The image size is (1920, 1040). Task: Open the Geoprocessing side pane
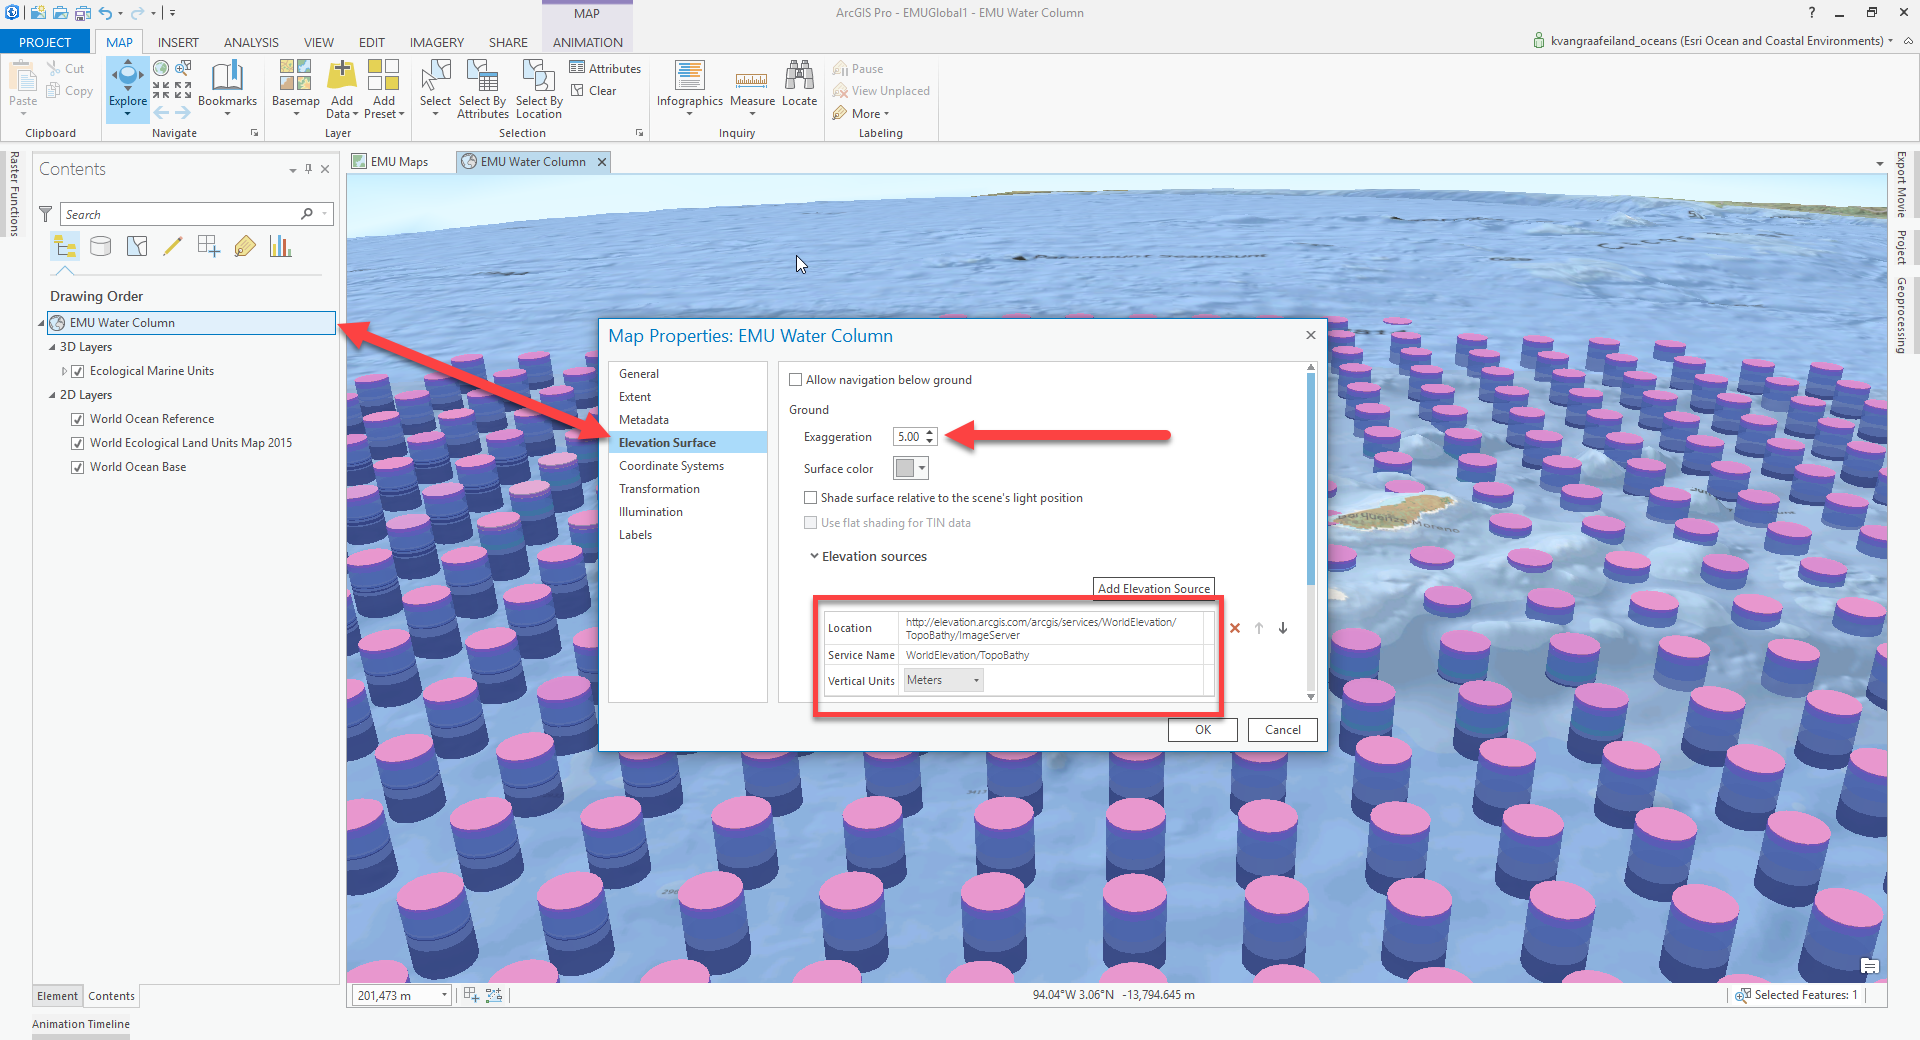1901,316
